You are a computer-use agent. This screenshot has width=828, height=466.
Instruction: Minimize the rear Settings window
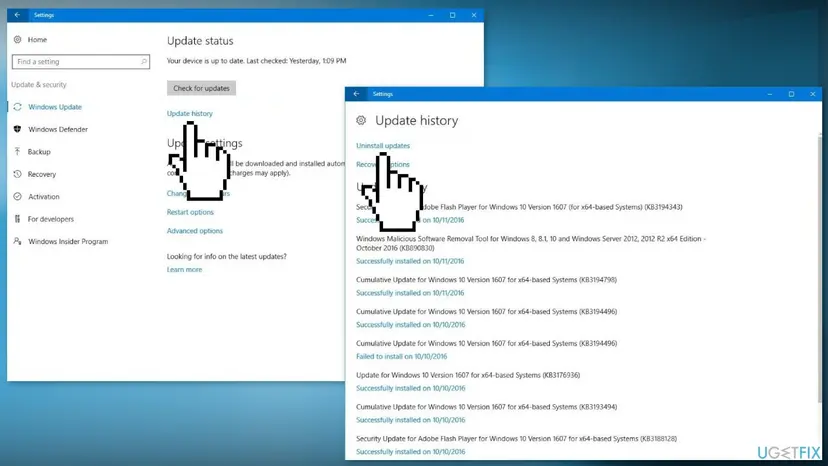click(x=431, y=15)
